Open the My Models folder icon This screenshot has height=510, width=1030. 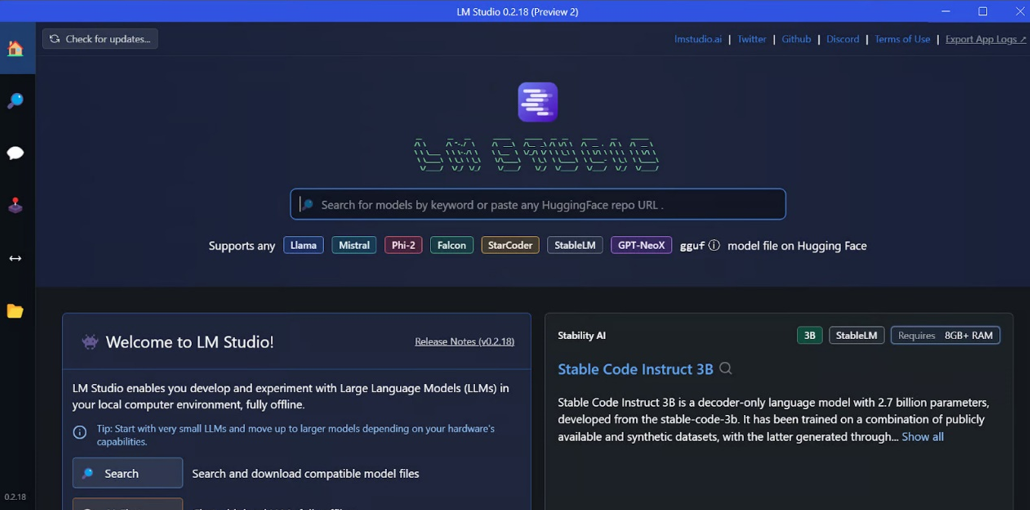click(15, 311)
